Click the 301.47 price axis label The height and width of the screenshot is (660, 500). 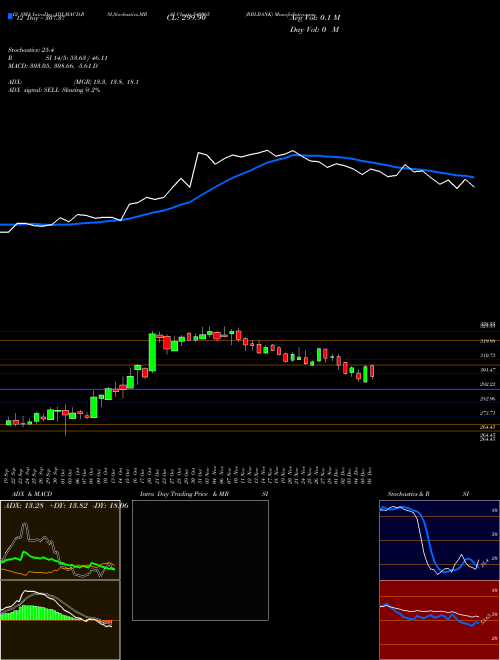tap(488, 370)
